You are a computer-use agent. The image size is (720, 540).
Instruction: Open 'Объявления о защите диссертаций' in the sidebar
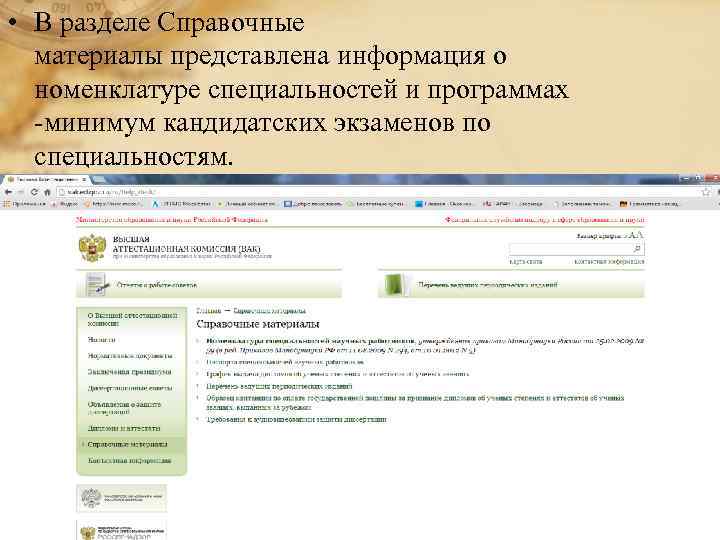124,408
